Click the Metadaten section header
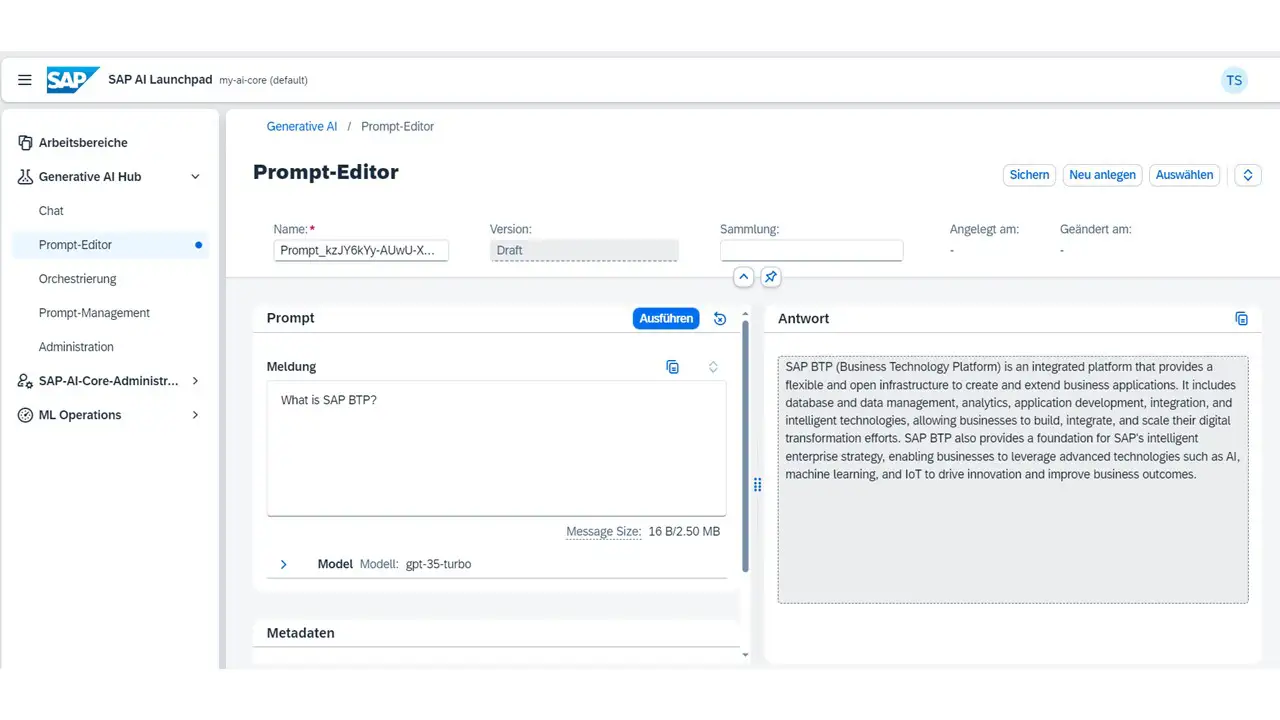Image resolution: width=1280 pixels, height=720 pixels. (x=301, y=633)
